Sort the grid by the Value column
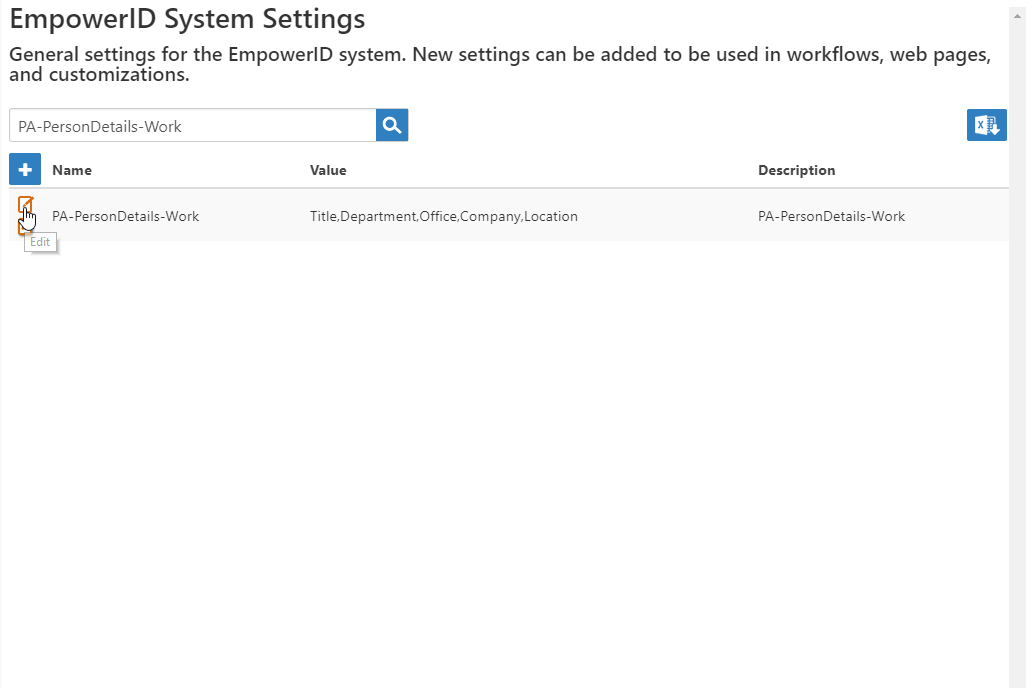1035x688 pixels. 328,170
